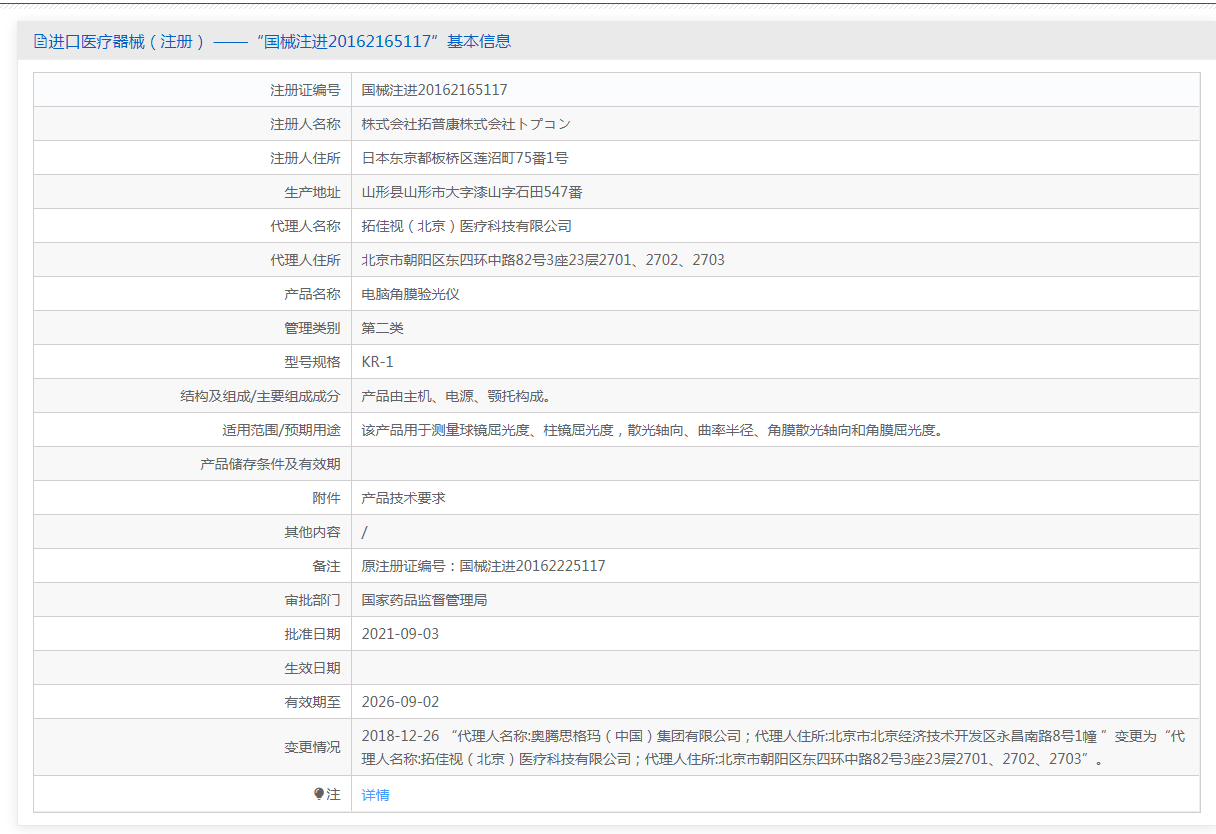Click the 产品储存条件及有效期 label
Screen dimensions: 1216x834
270,464
